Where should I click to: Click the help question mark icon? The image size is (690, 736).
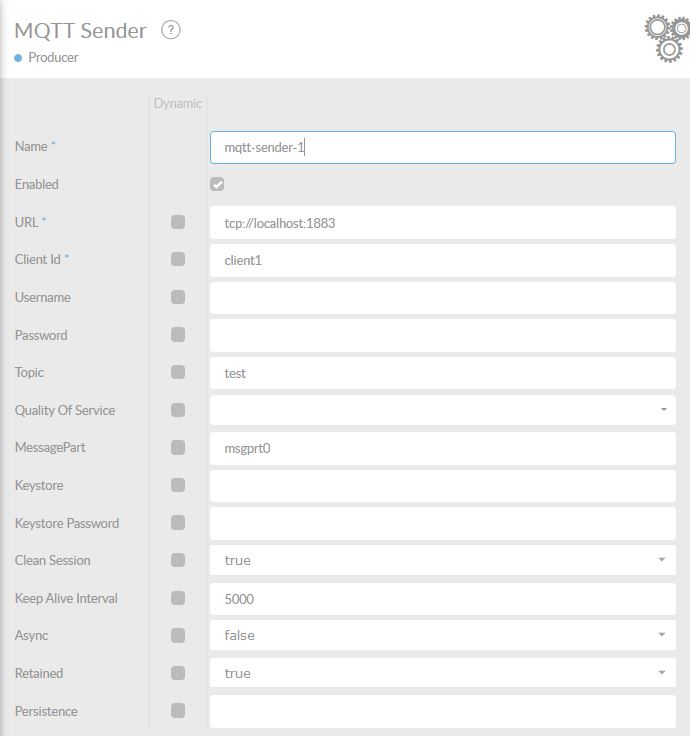point(171,30)
